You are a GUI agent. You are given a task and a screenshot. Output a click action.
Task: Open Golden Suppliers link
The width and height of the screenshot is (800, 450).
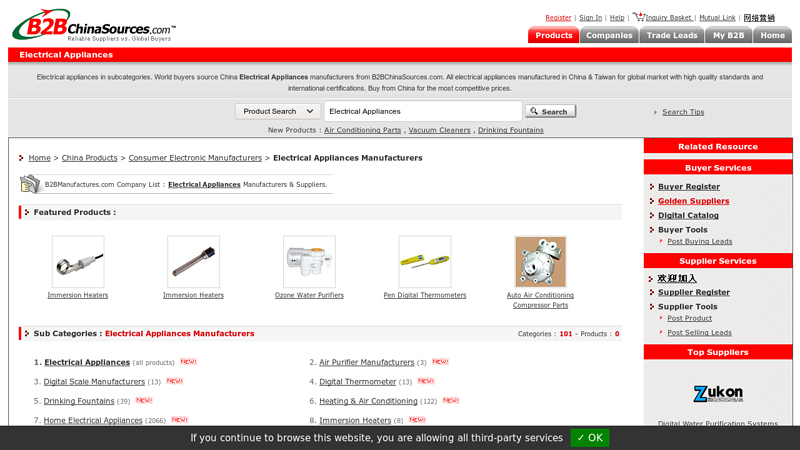(x=693, y=201)
